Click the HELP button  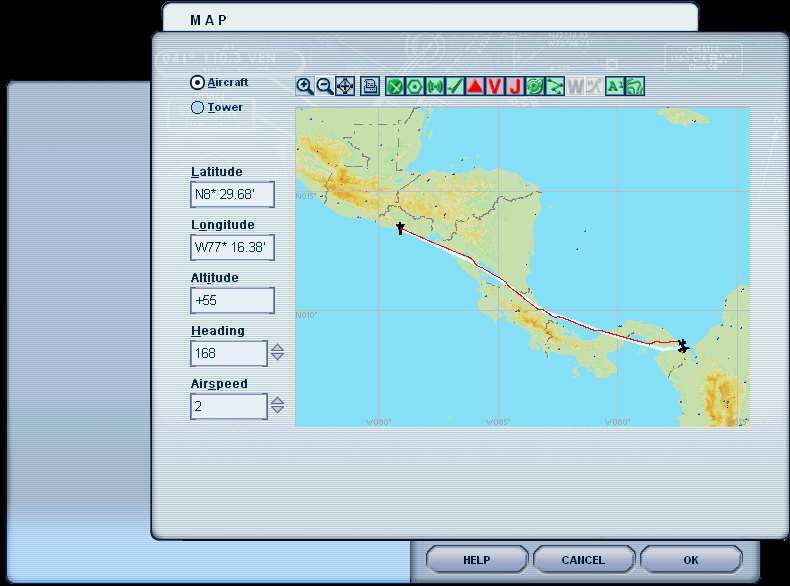coord(477,560)
